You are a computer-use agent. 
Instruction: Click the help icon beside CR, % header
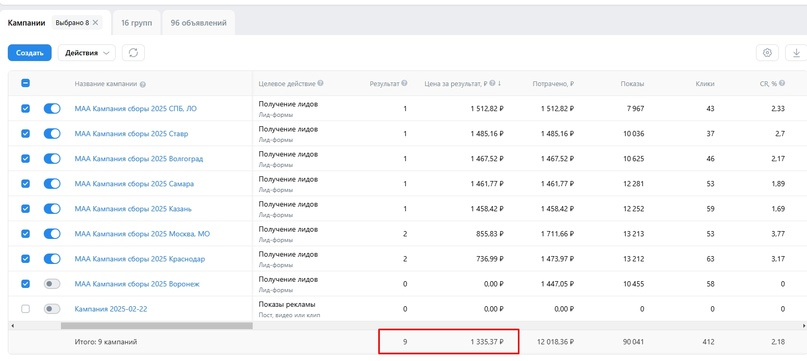coord(782,83)
